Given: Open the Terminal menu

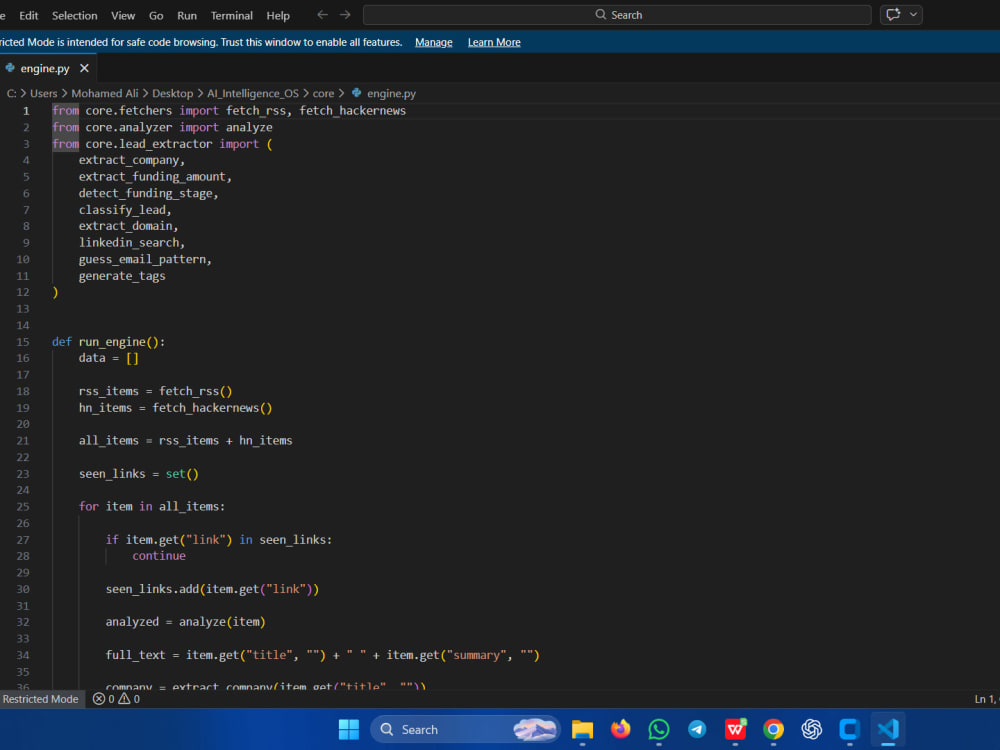Looking at the screenshot, I should pos(232,15).
